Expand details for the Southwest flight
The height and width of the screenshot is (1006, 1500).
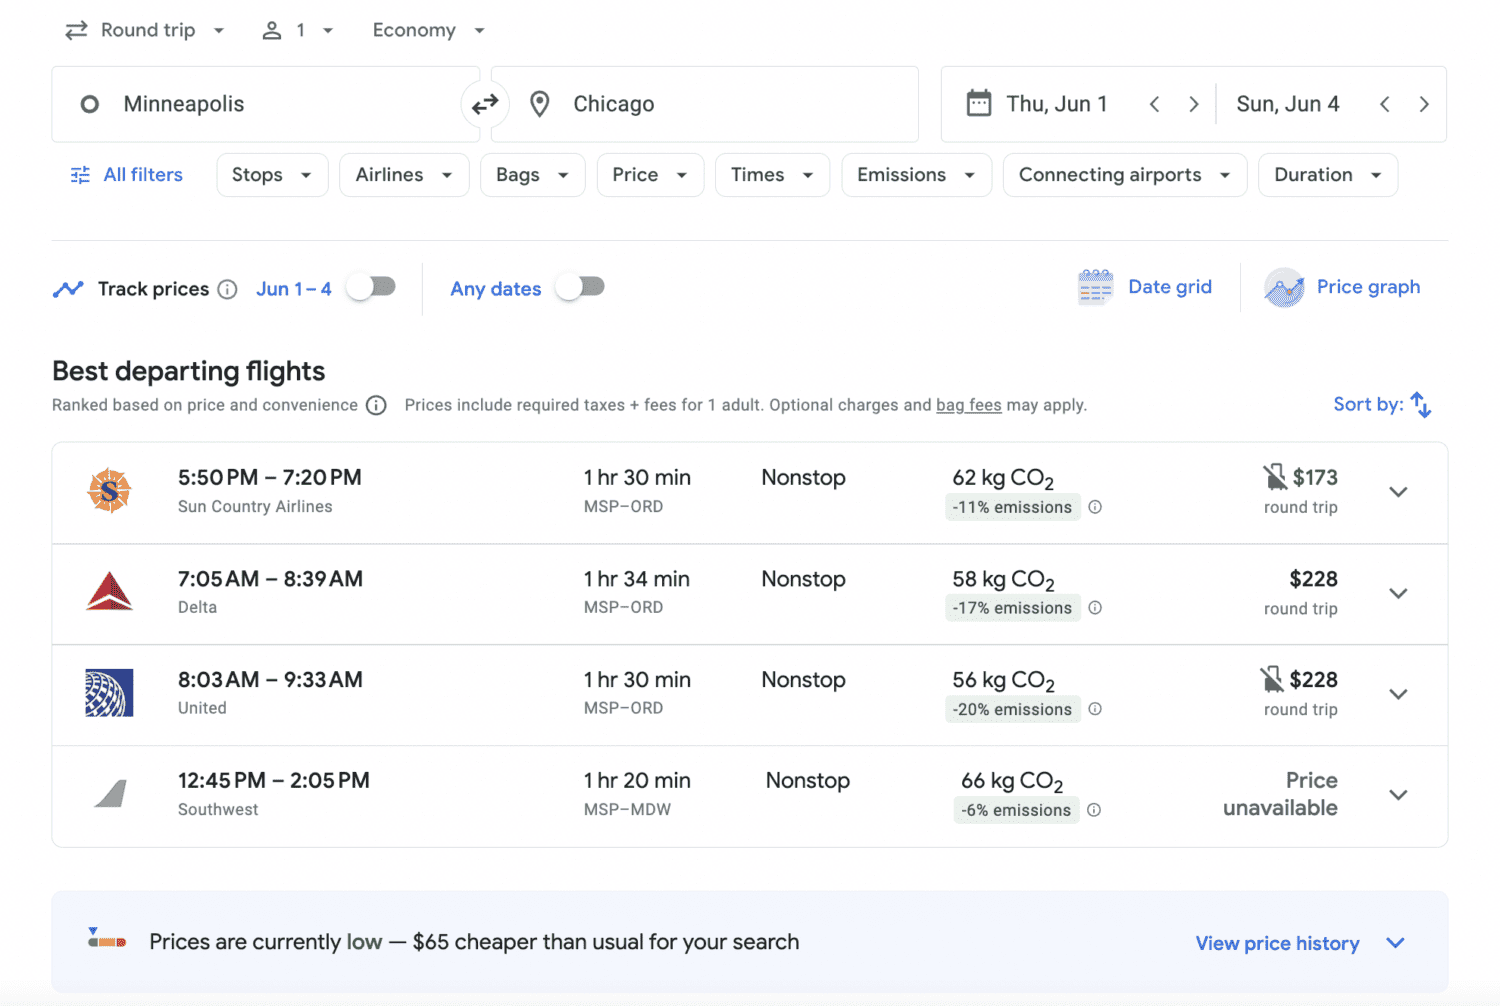(x=1398, y=795)
